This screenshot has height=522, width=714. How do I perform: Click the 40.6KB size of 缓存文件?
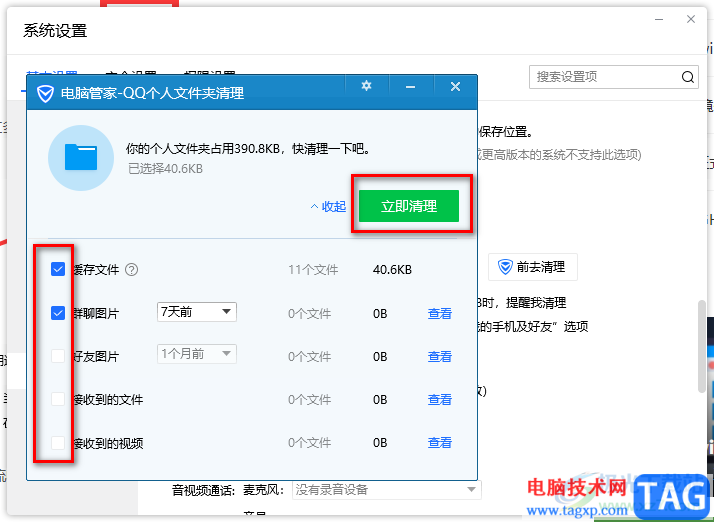[392, 270]
